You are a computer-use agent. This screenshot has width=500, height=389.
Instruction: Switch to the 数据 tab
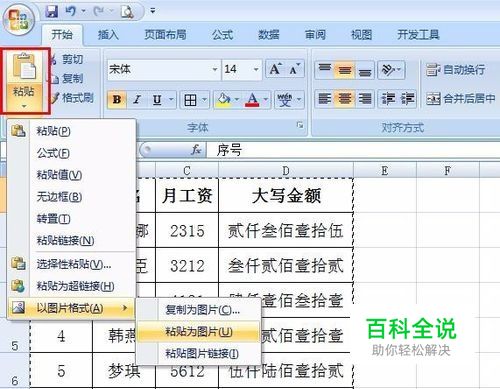pyautogui.click(x=269, y=34)
